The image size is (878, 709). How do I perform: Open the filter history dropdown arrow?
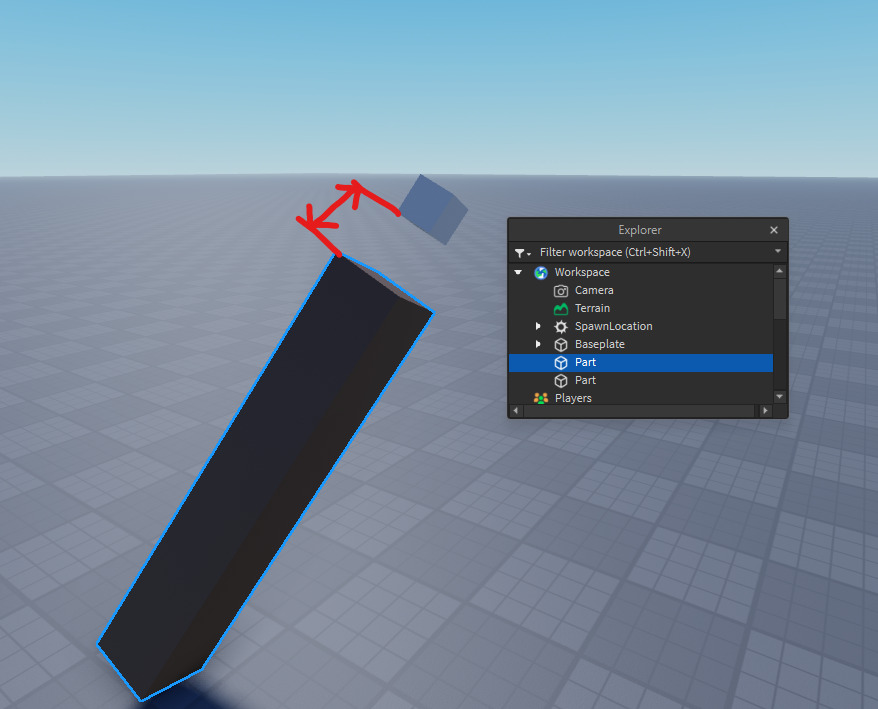(777, 251)
